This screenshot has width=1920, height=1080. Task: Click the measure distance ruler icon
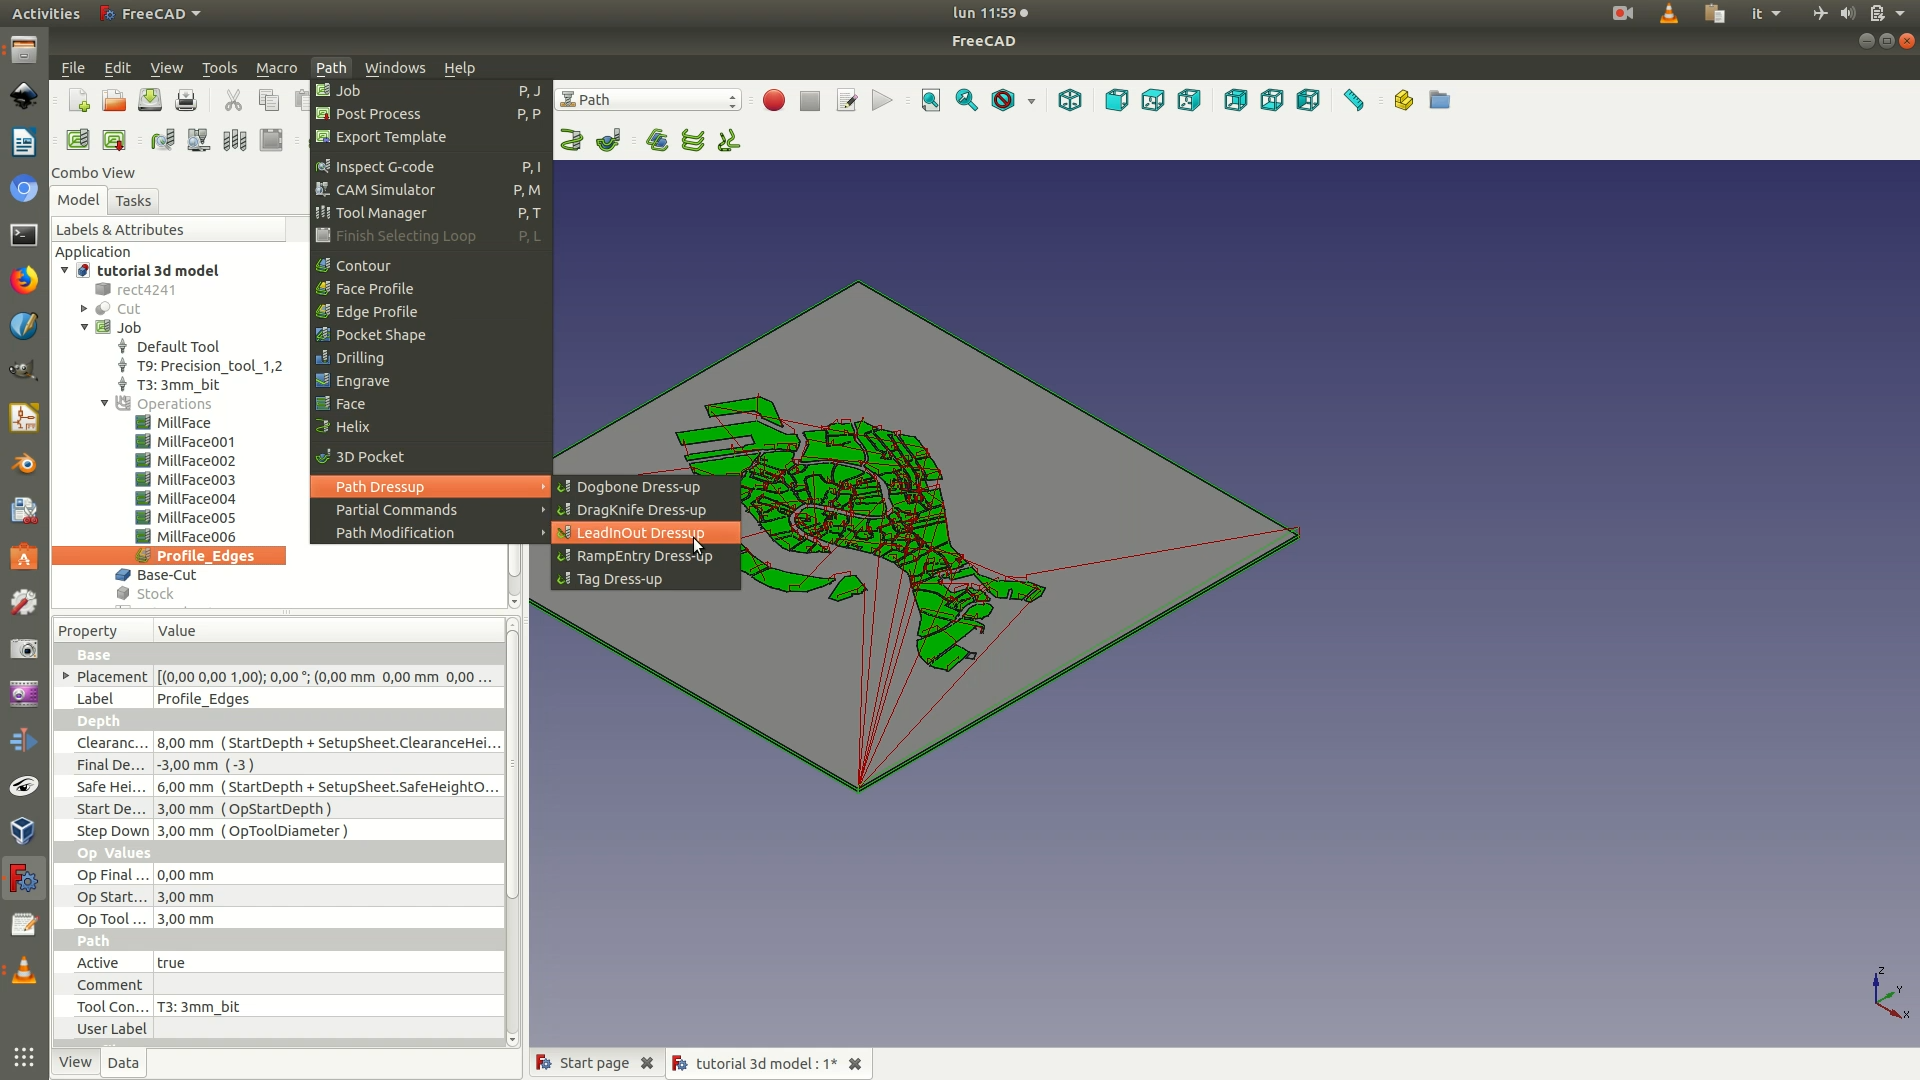pos(1354,100)
